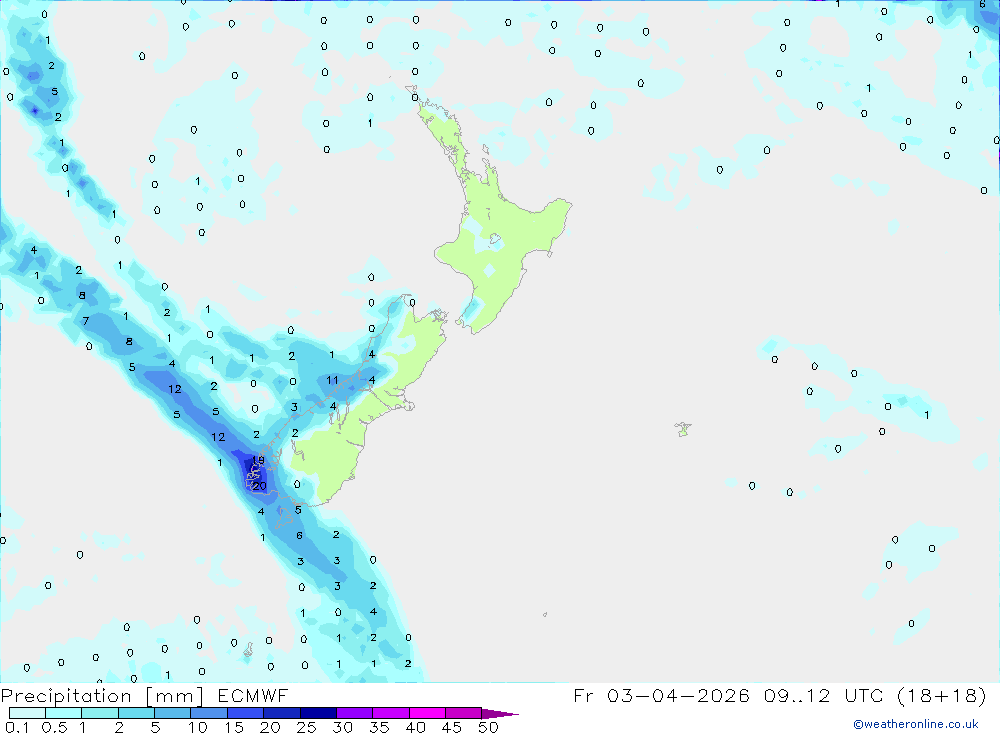Click the '09..12' hour range text
Viewport: 1000px width, 733px height.
pyautogui.click(x=797, y=695)
